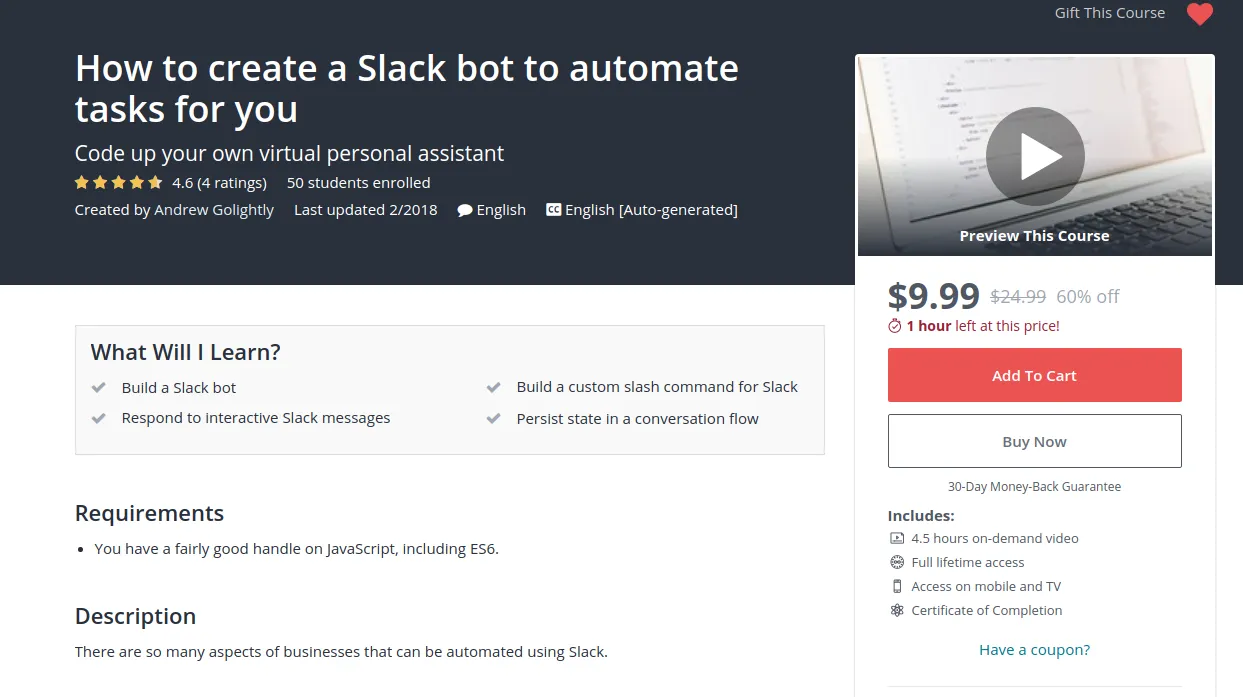This screenshot has height=697, width=1243.
Task: Click the checkmark beside custom slash command
Action: pos(494,387)
